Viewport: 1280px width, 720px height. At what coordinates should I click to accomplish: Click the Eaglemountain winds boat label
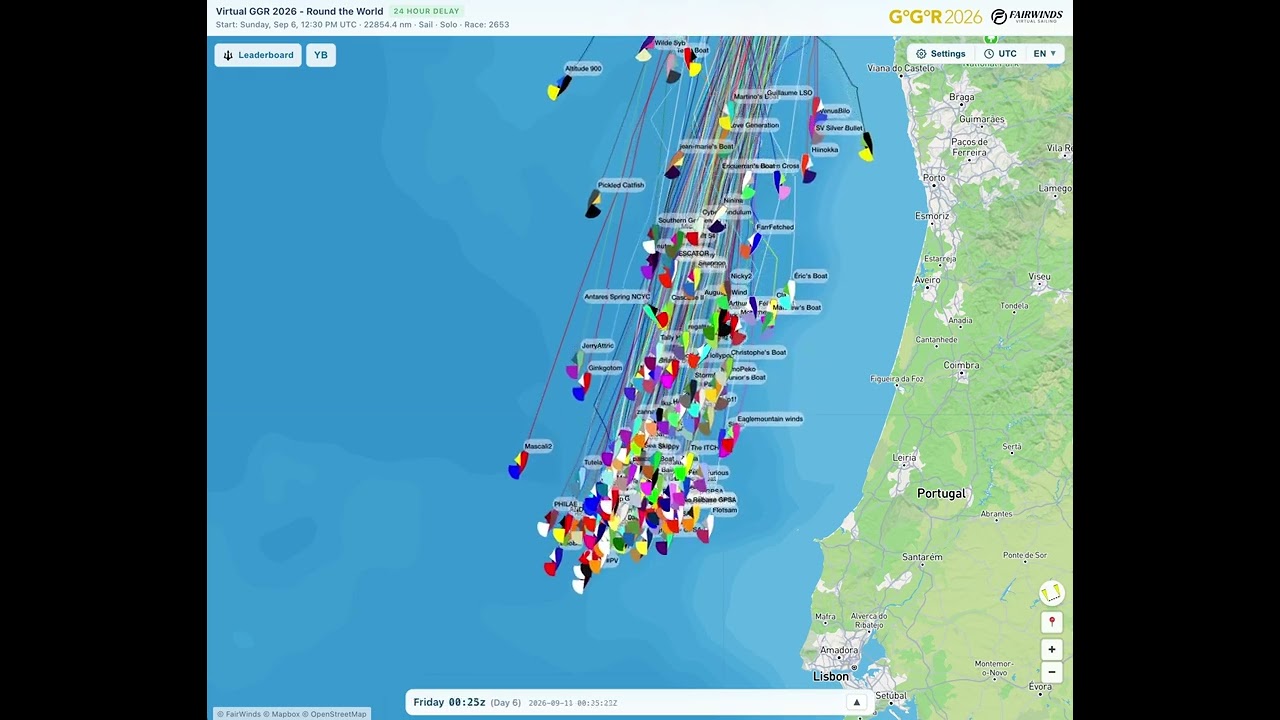click(770, 419)
